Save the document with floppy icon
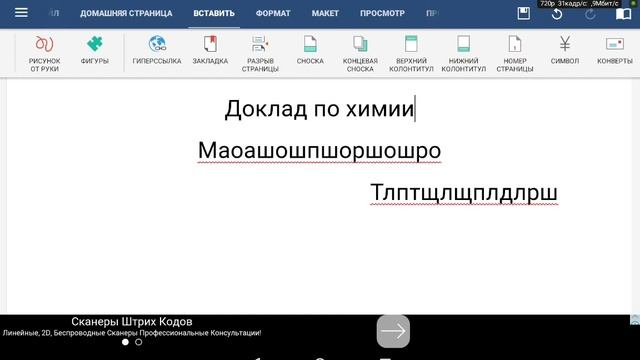640x360 pixels. tap(524, 13)
